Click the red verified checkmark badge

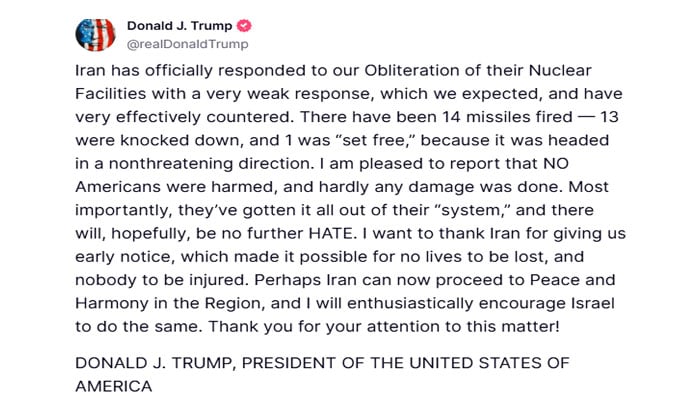pos(244,26)
